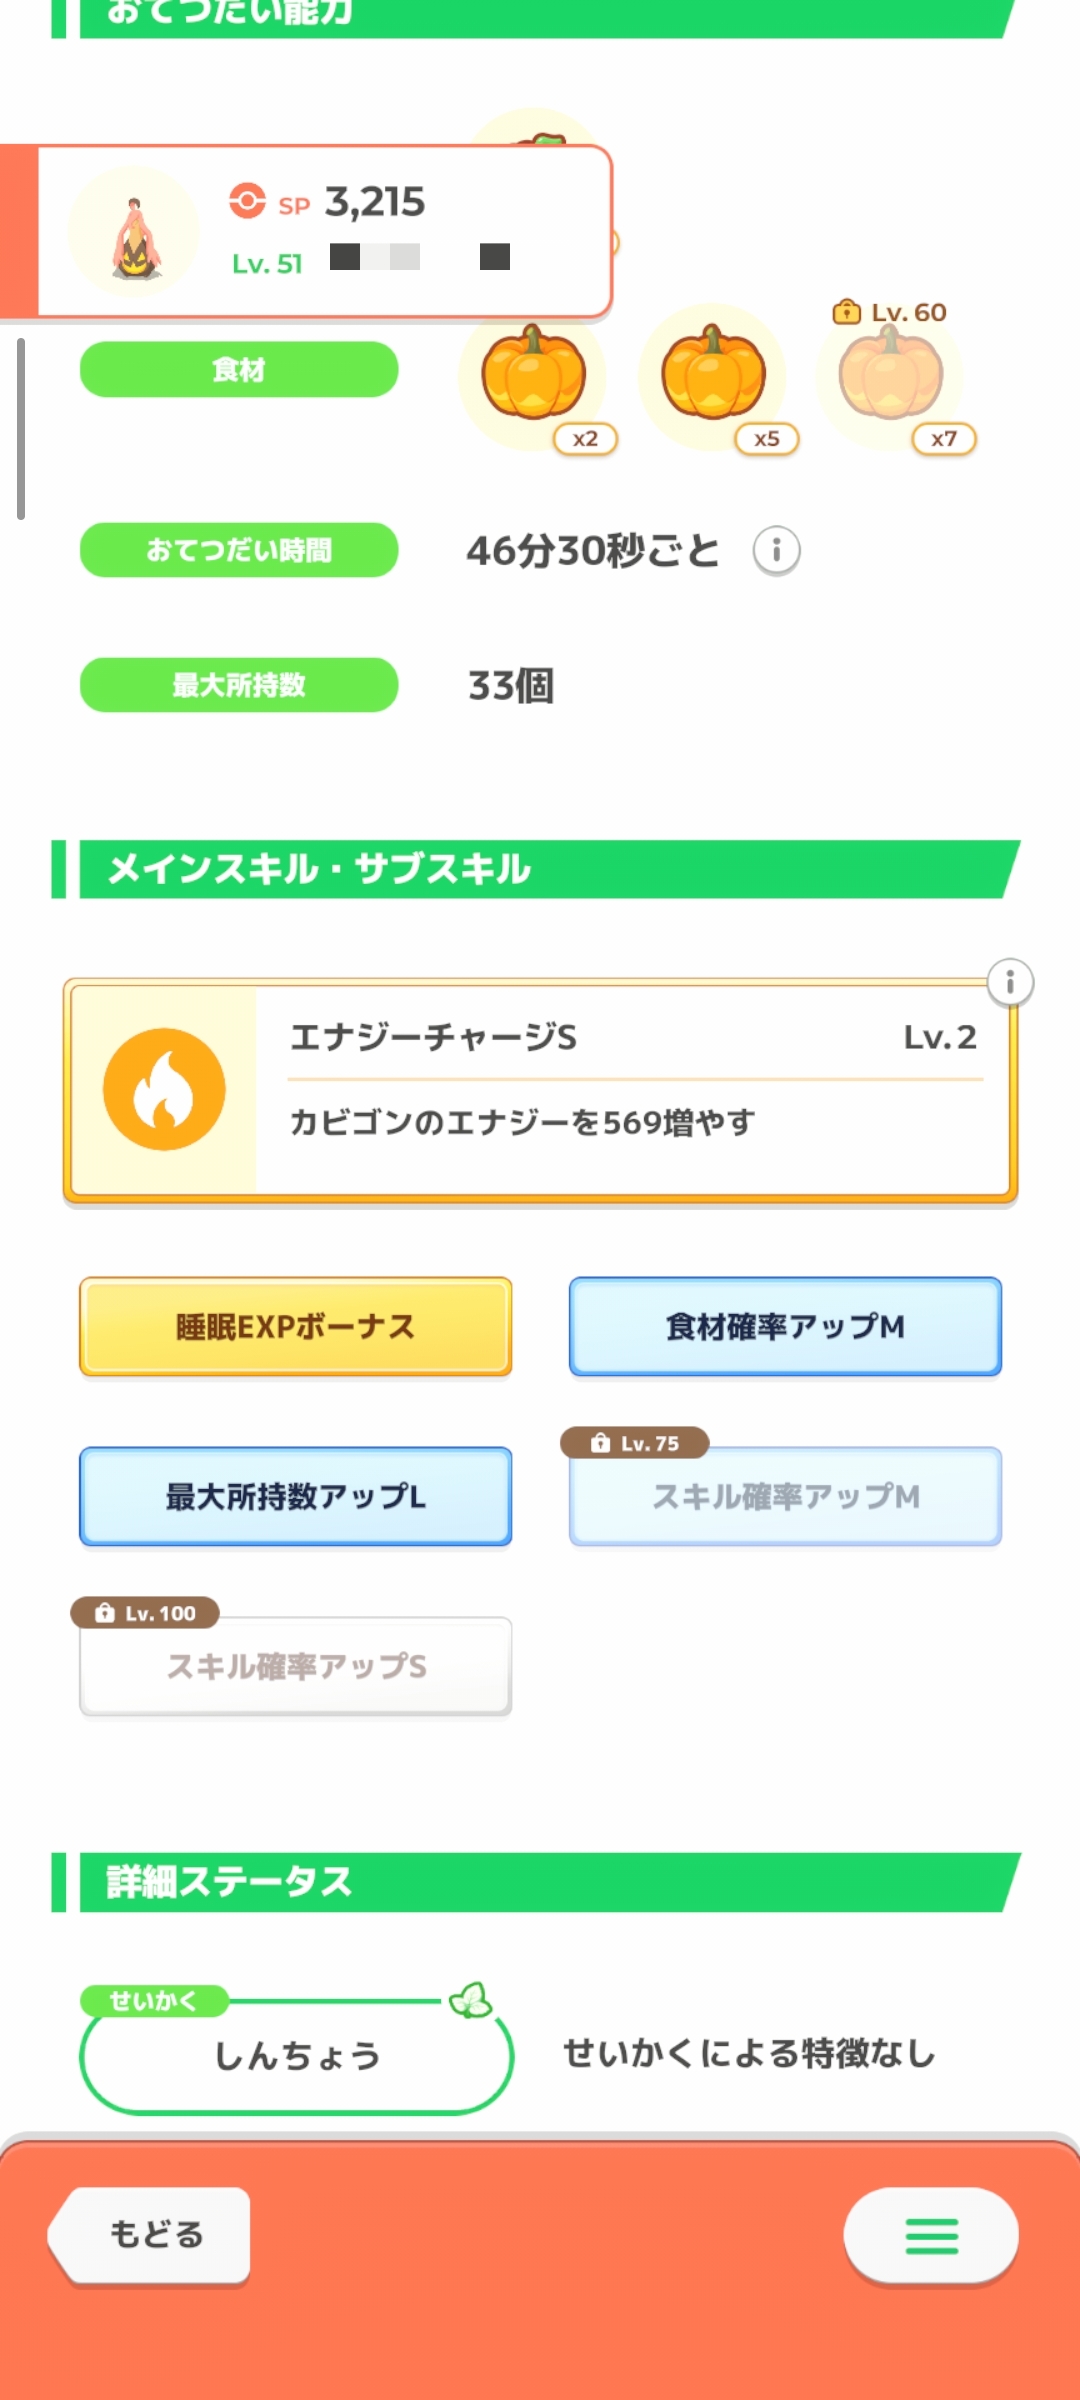Select the 睡眠EXPボーナス sub skill
Screen dimensions: 1080x2400
coord(295,1326)
